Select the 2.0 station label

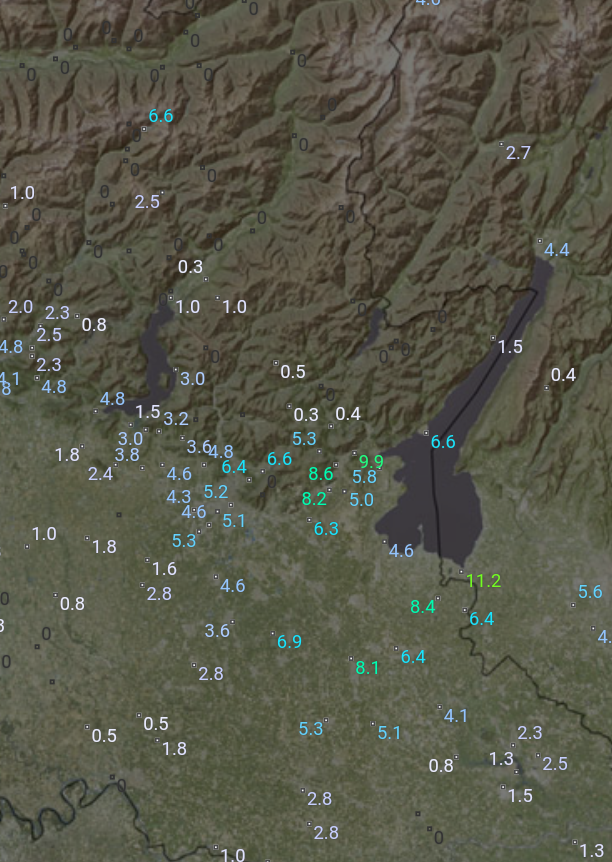coord(20,307)
